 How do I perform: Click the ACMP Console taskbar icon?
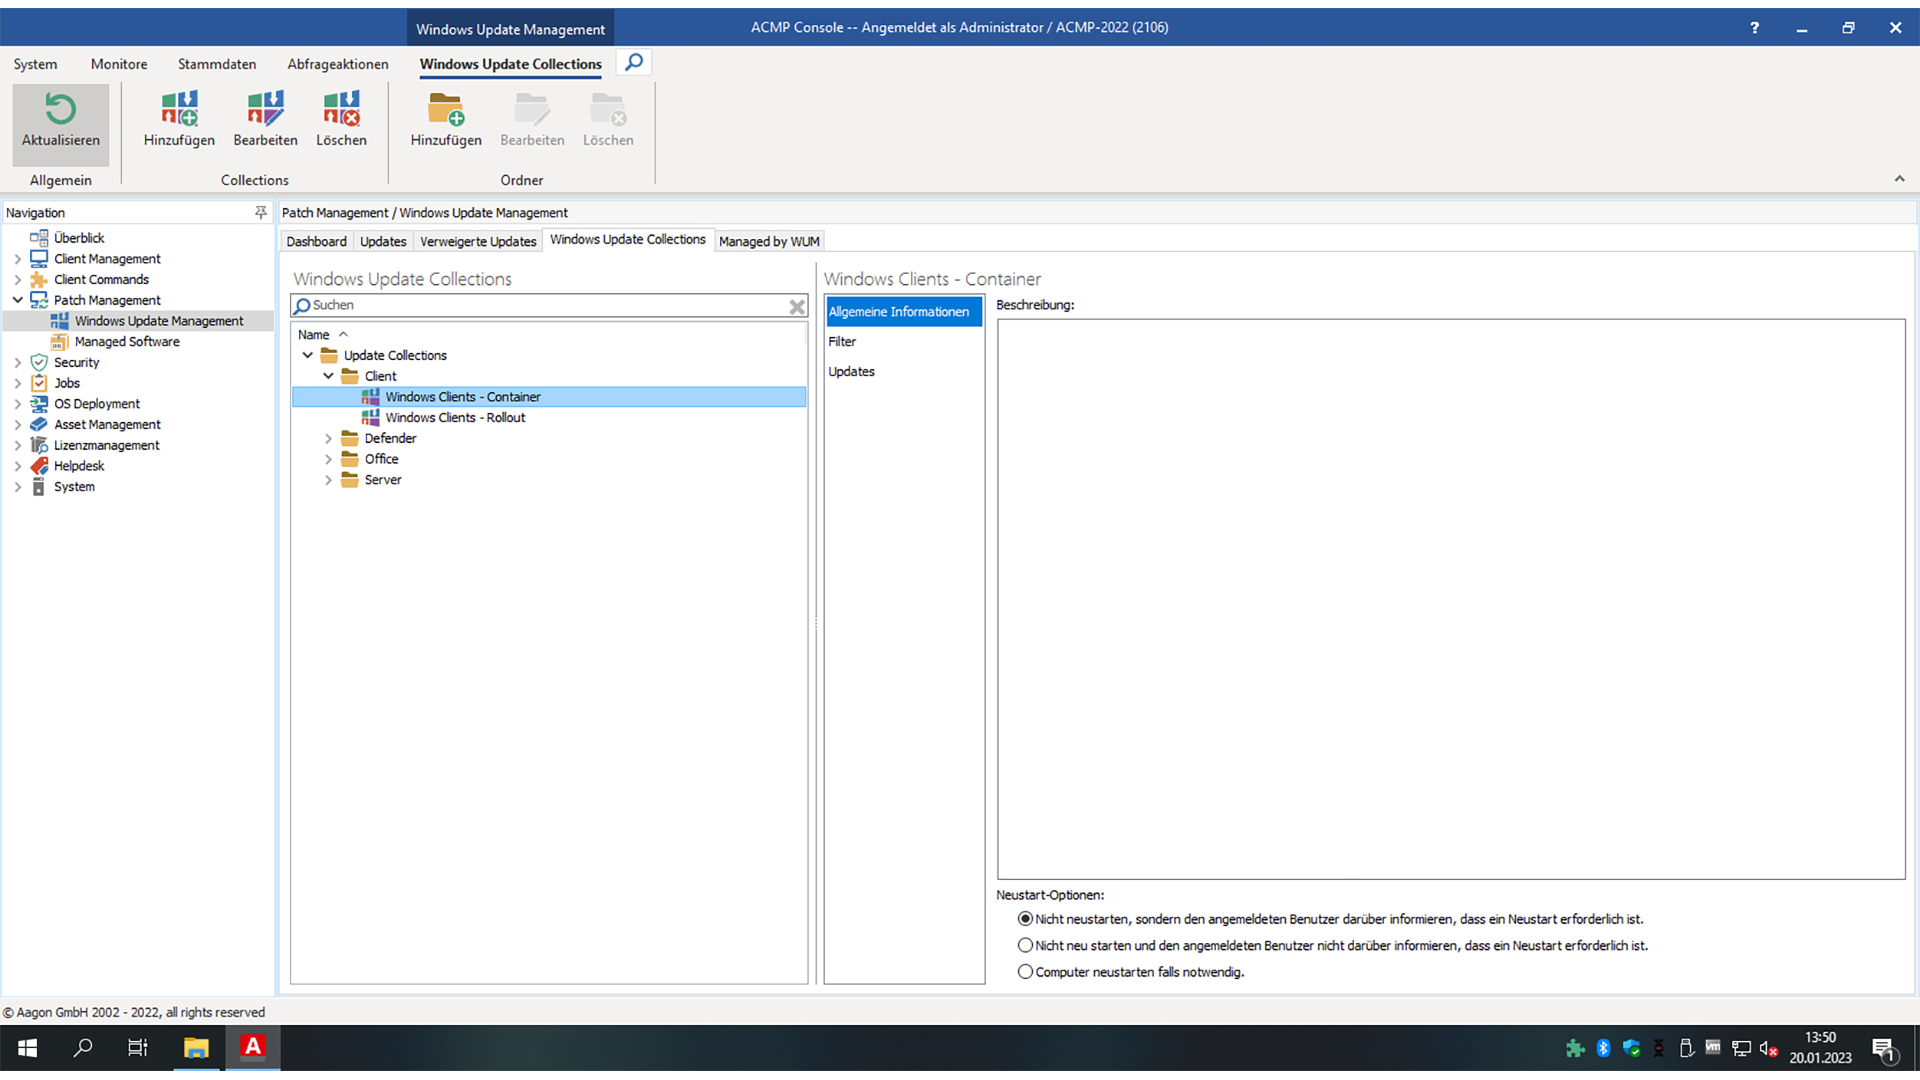point(253,1048)
